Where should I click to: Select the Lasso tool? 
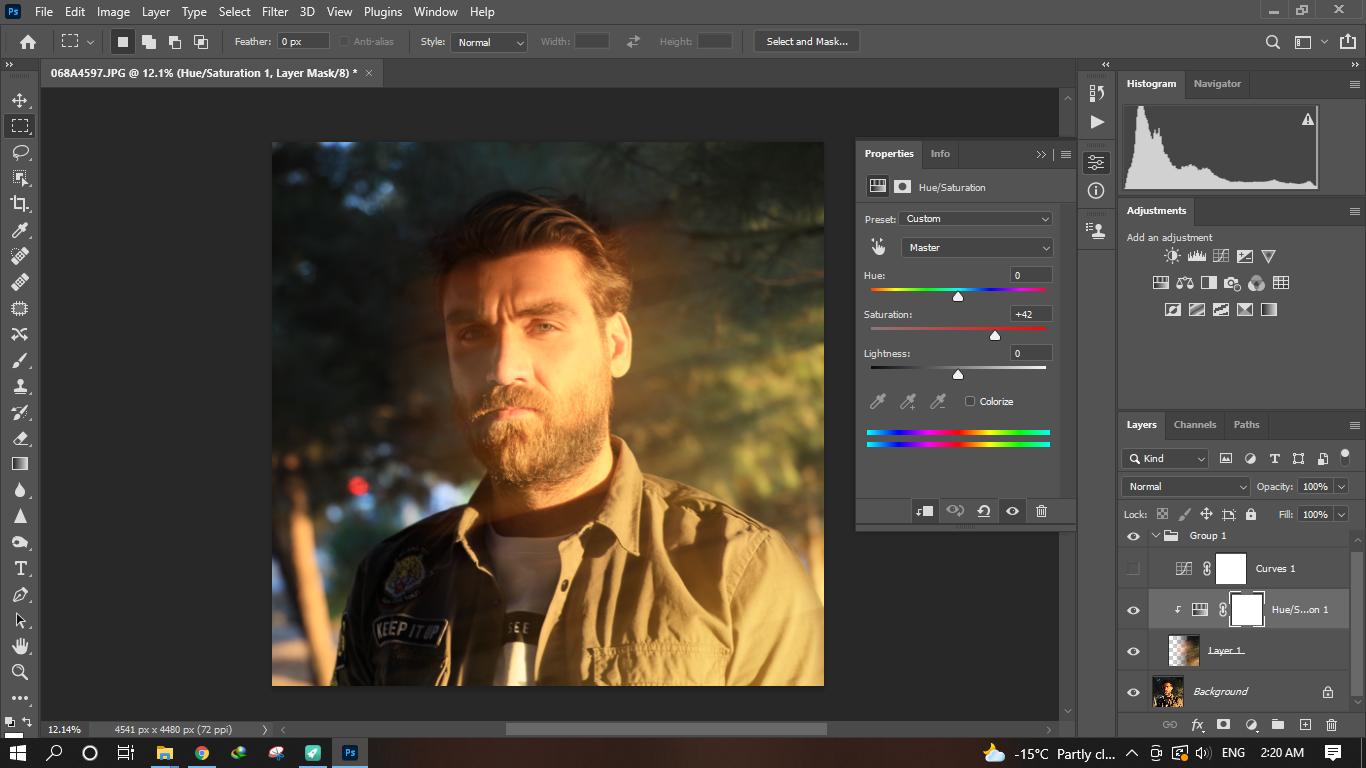coord(19,152)
